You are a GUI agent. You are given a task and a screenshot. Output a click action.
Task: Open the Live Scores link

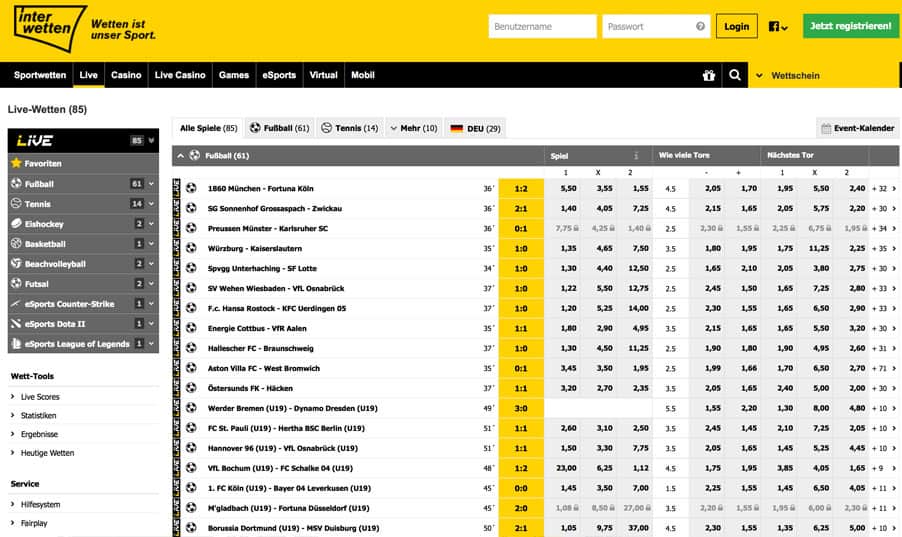tap(40, 397)
